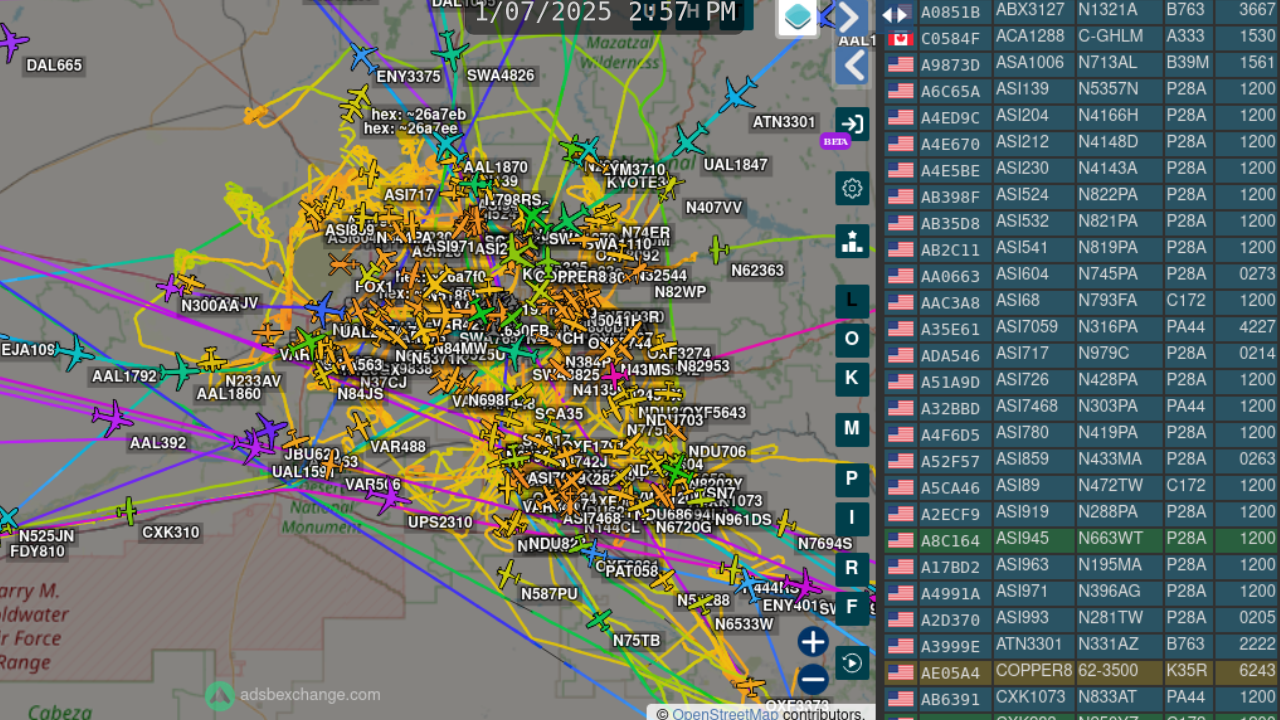Viewport: 1280px width, 720px height.
Task: Click registration N4148D in the table
Action: click(1107, 142)
